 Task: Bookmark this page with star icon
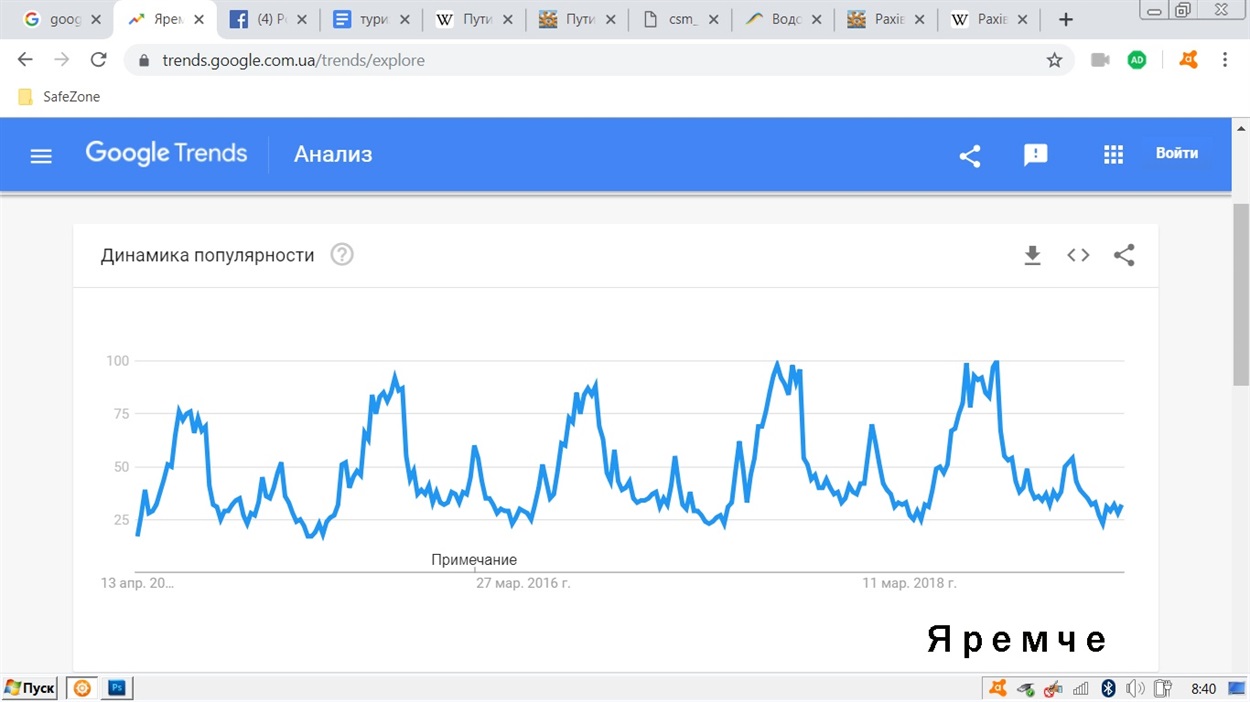pos(1054,60)
